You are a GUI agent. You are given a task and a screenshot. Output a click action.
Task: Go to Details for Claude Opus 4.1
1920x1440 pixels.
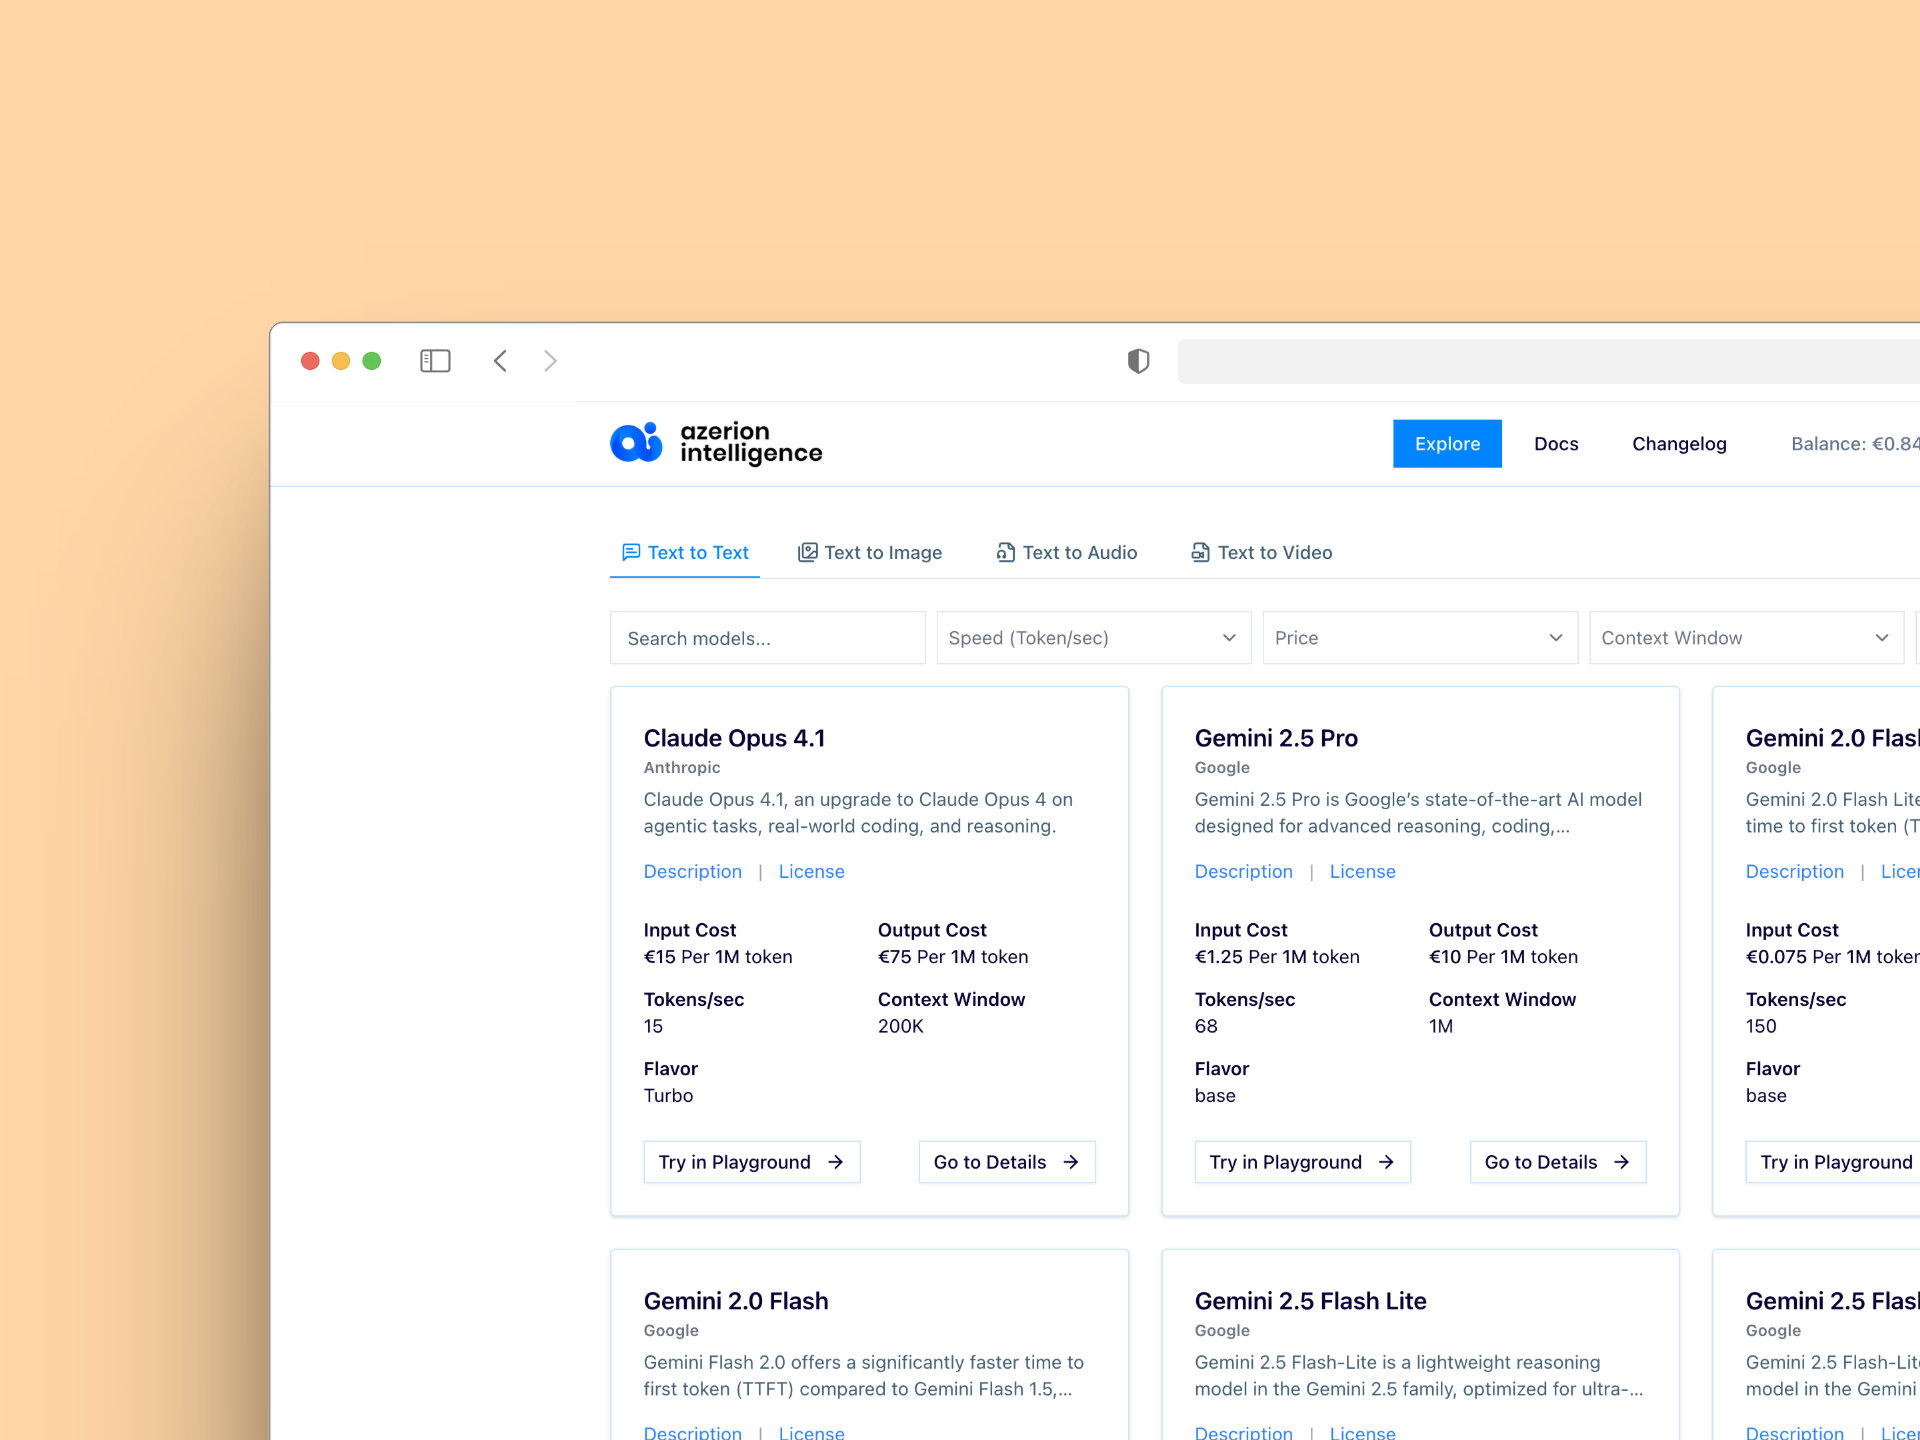point(1007,1162)
